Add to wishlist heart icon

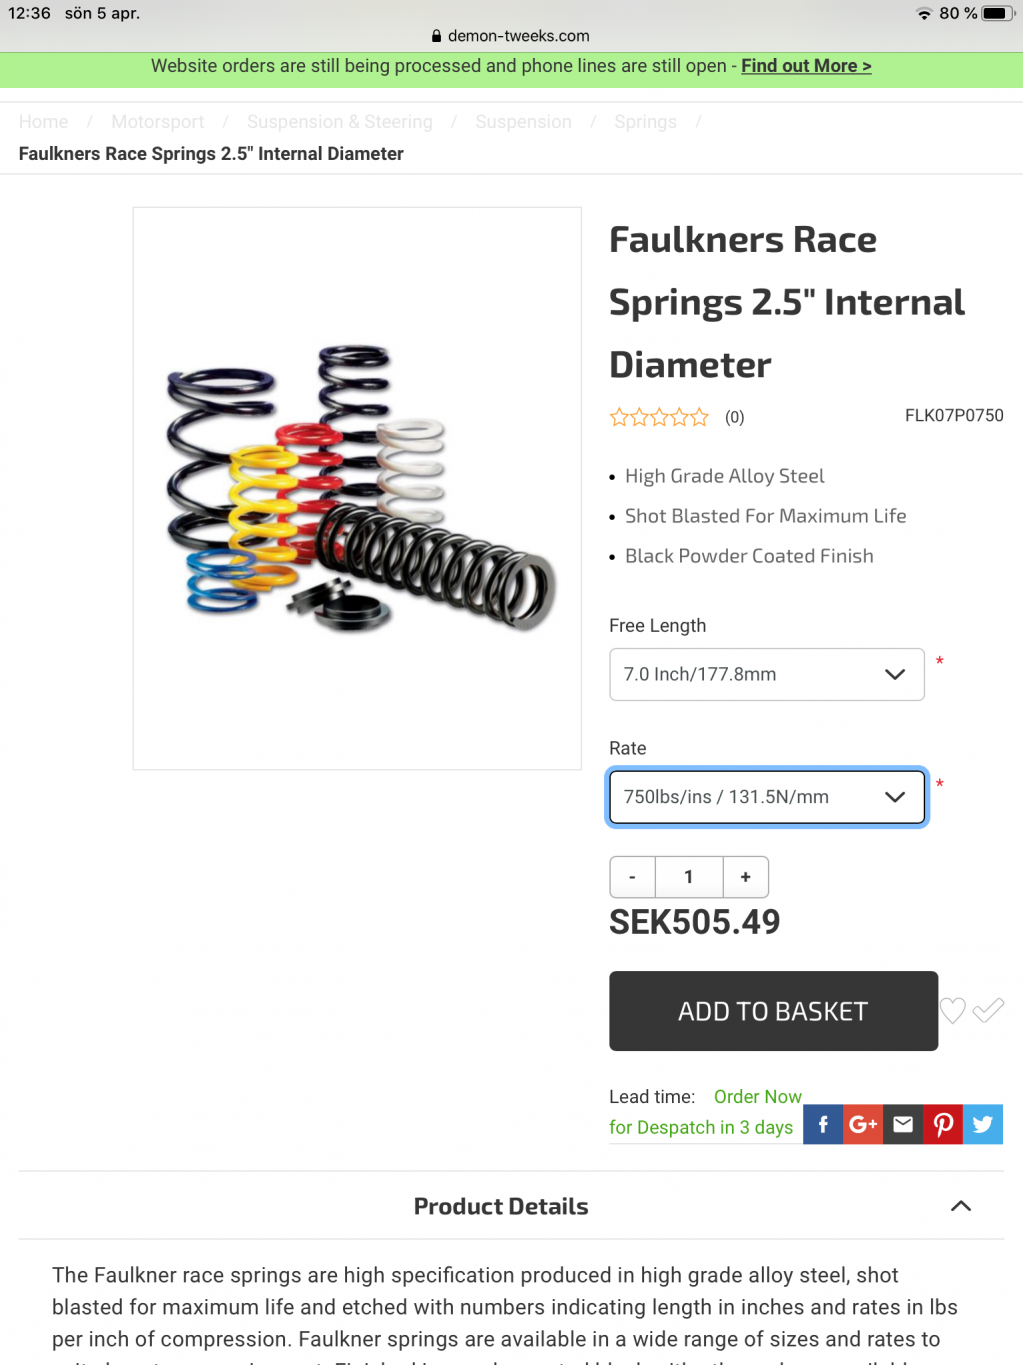click(x=953, y=1011)
